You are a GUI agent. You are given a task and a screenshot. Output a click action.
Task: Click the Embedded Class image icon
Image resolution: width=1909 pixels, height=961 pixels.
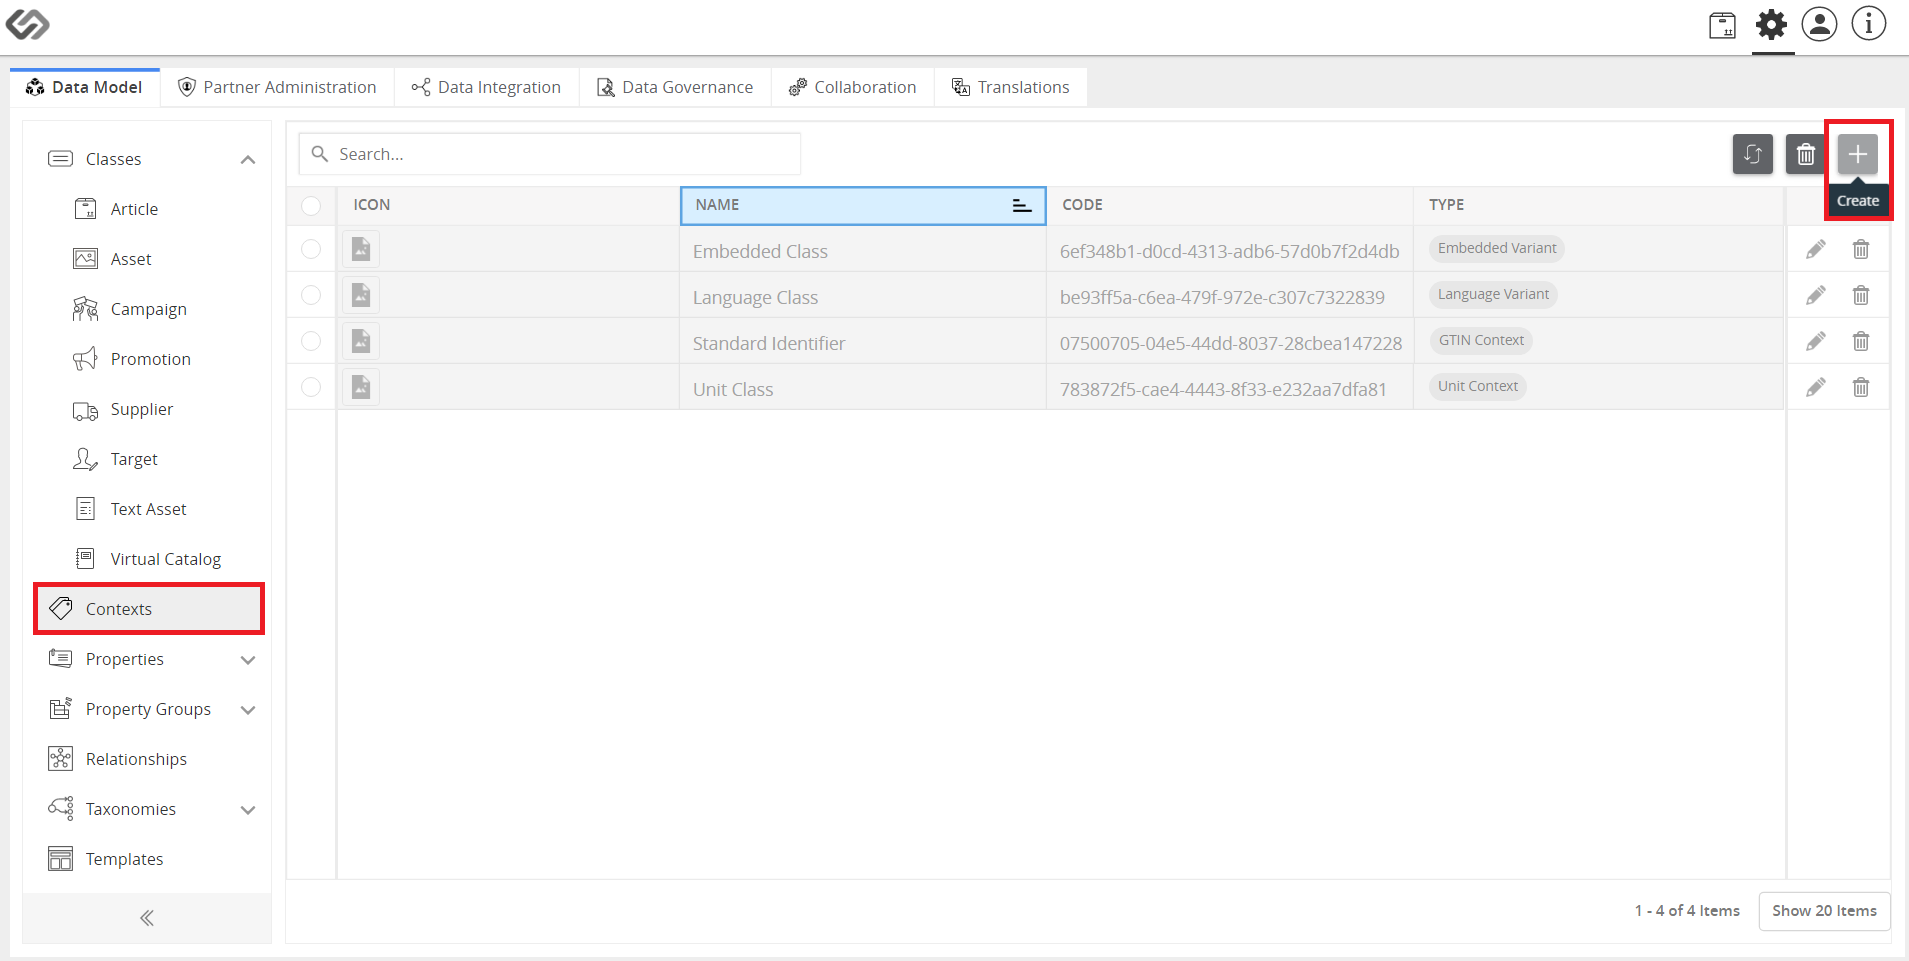361,249
